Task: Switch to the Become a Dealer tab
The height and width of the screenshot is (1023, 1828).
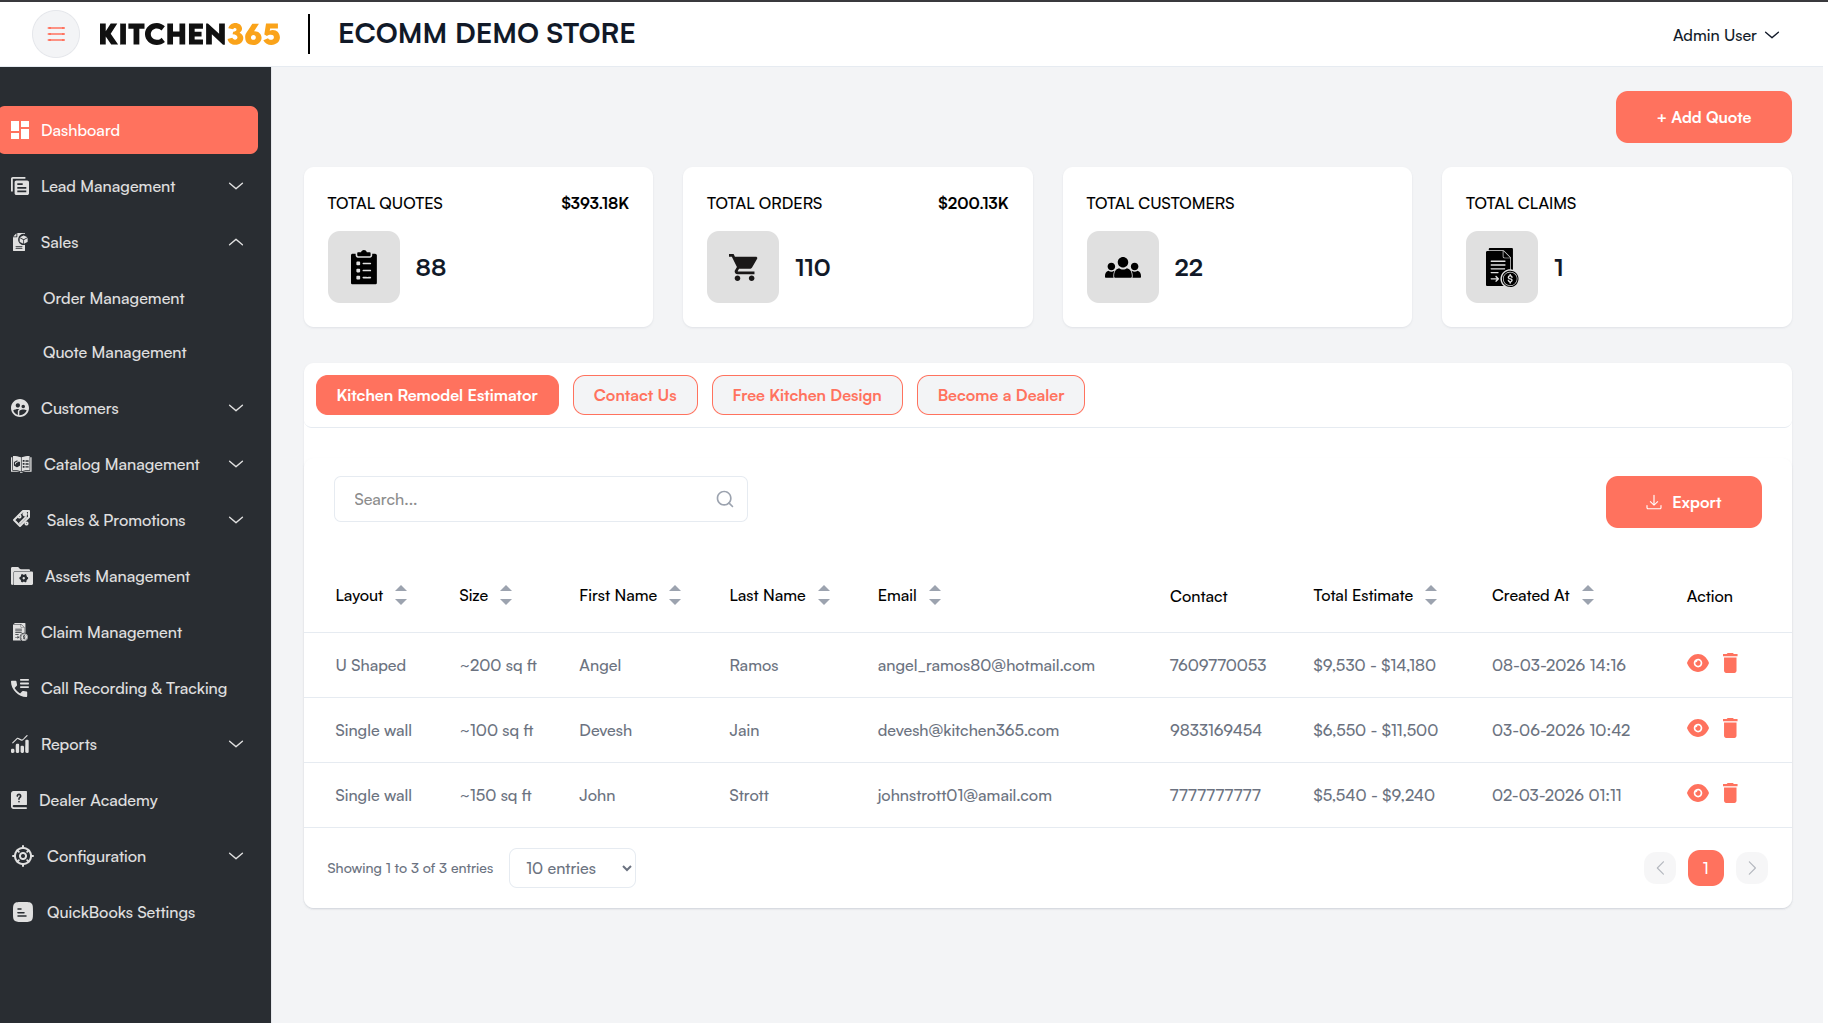Action: pyautogui.click(x=1001, y=395)
